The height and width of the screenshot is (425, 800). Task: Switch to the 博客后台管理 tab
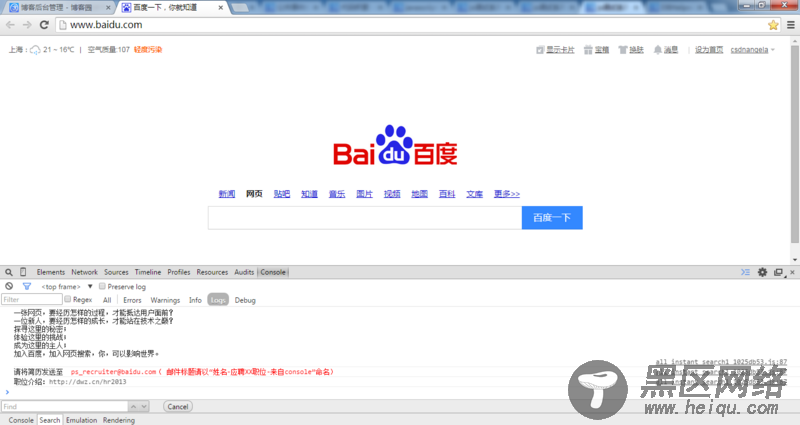pyautogui.click(x=57, y=8)
